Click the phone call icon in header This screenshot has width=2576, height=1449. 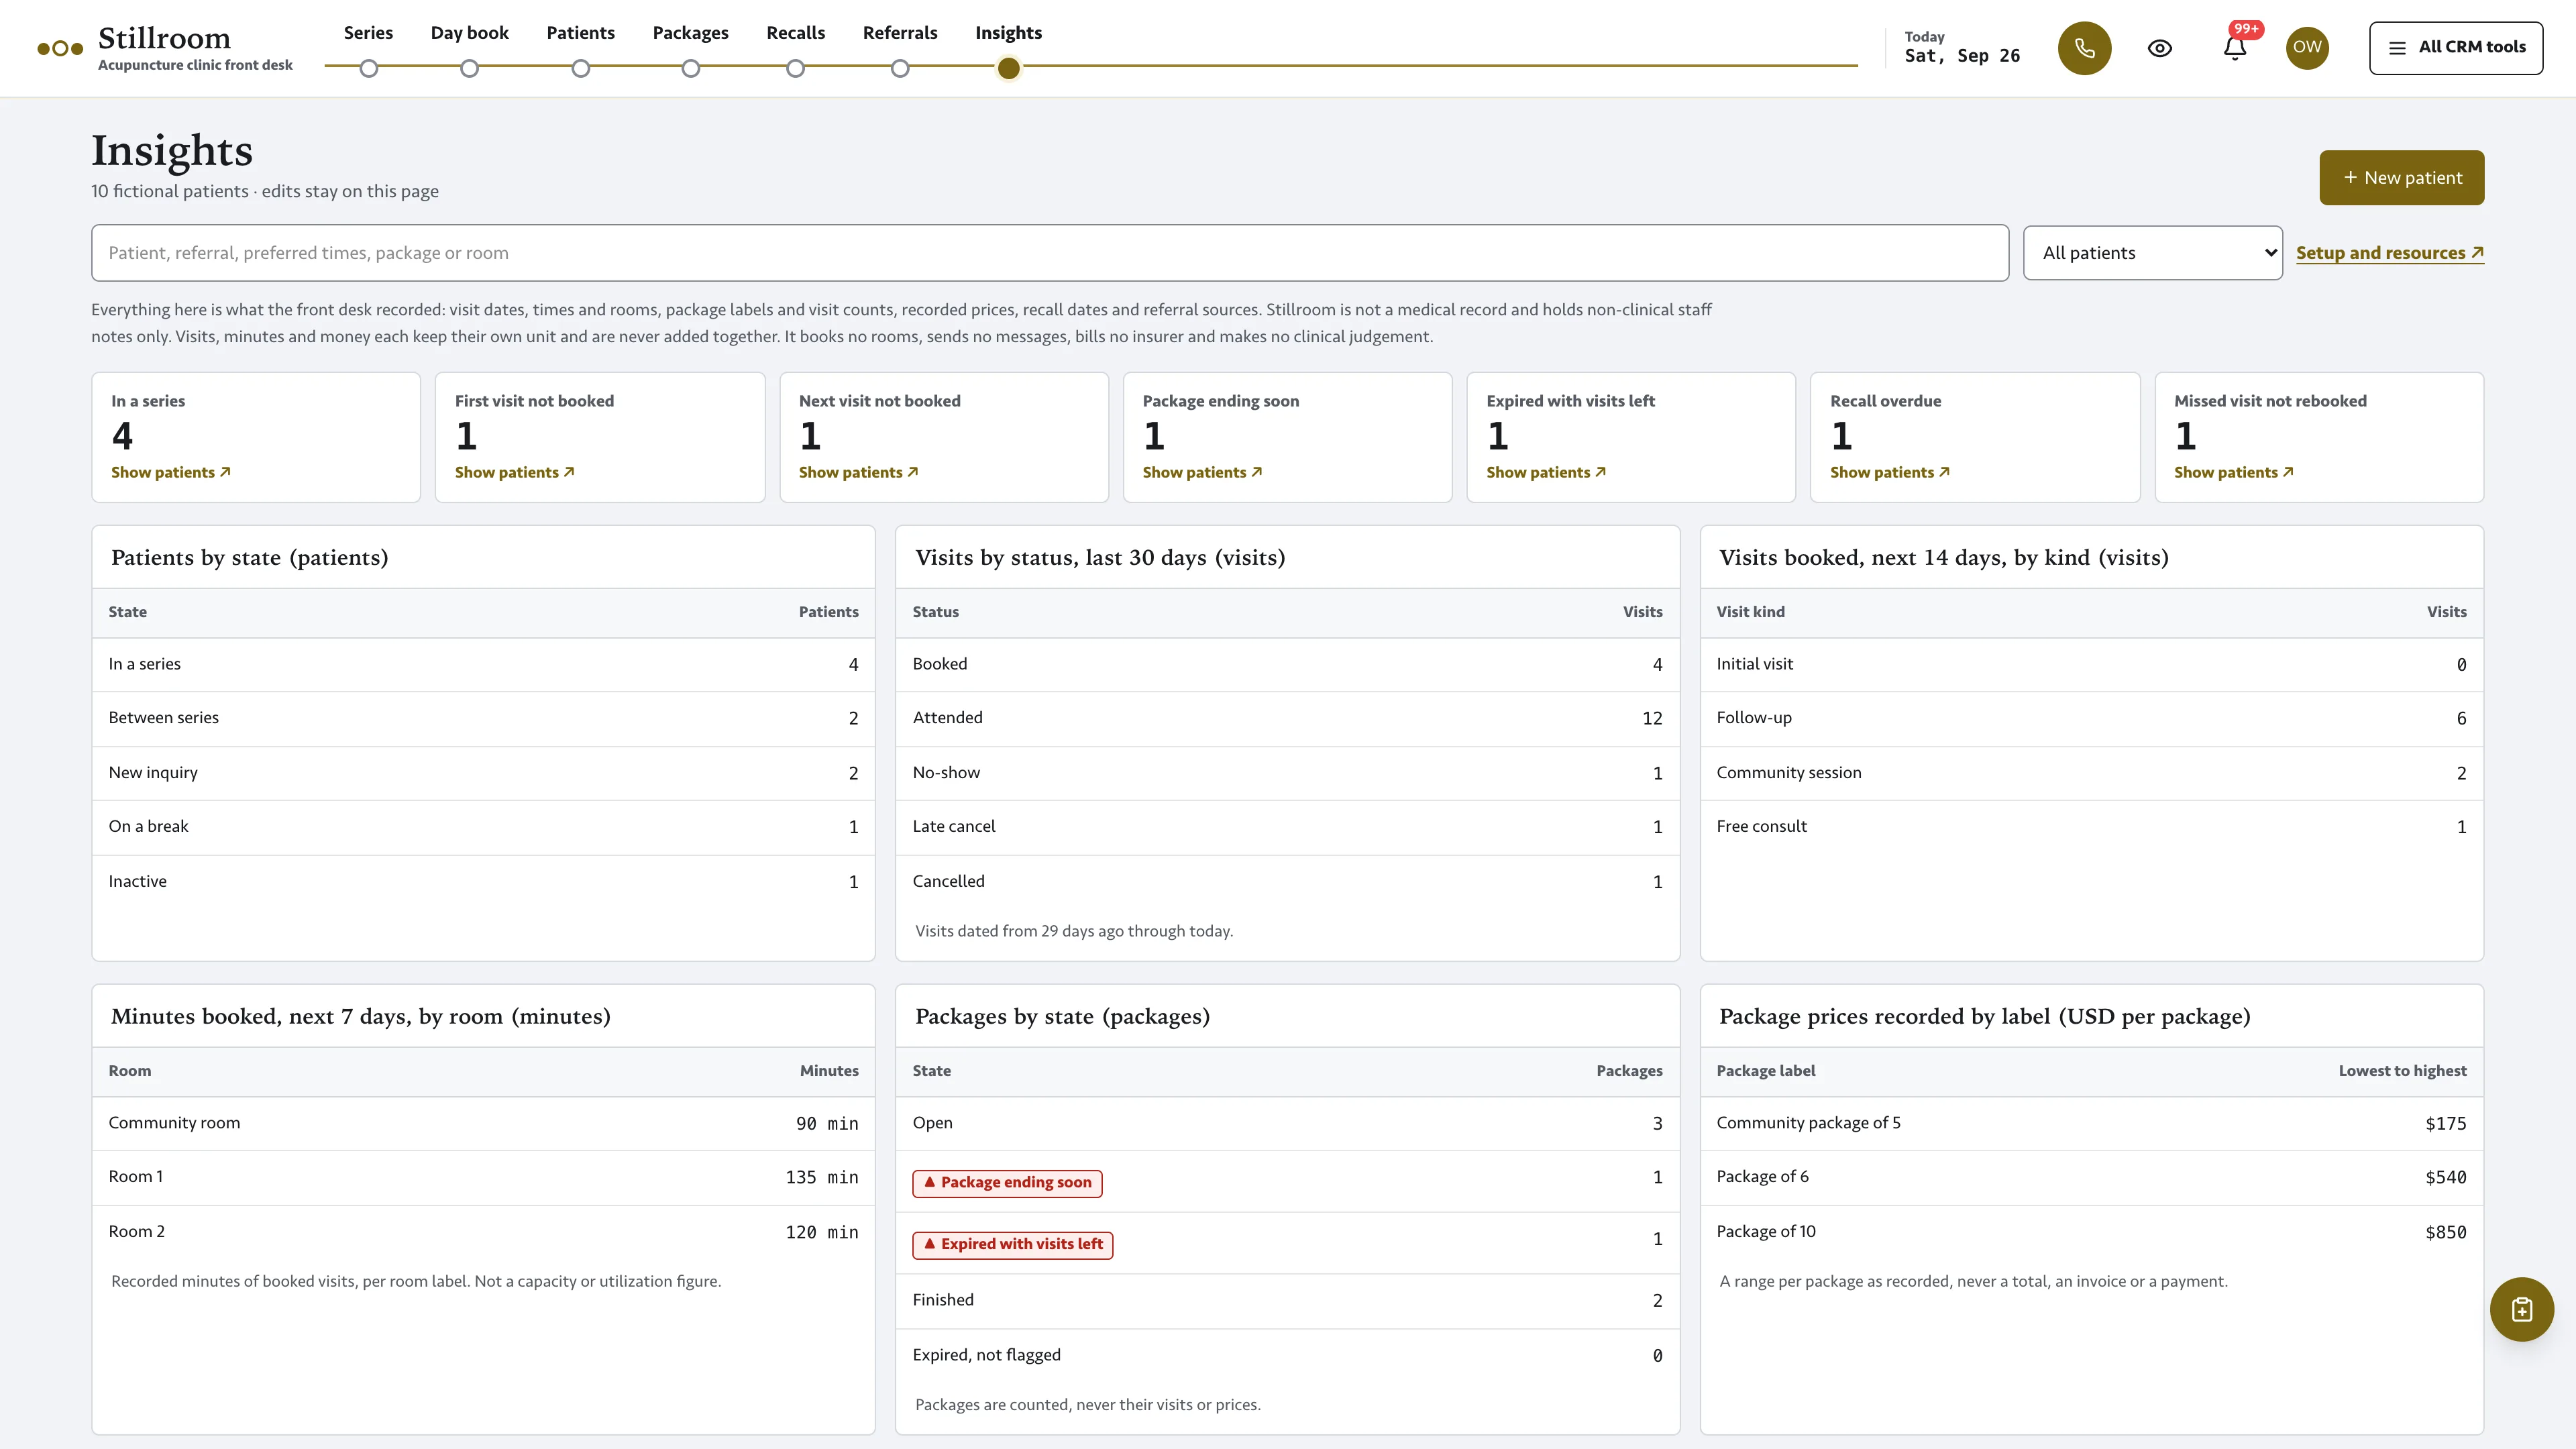pos(2084,48)
